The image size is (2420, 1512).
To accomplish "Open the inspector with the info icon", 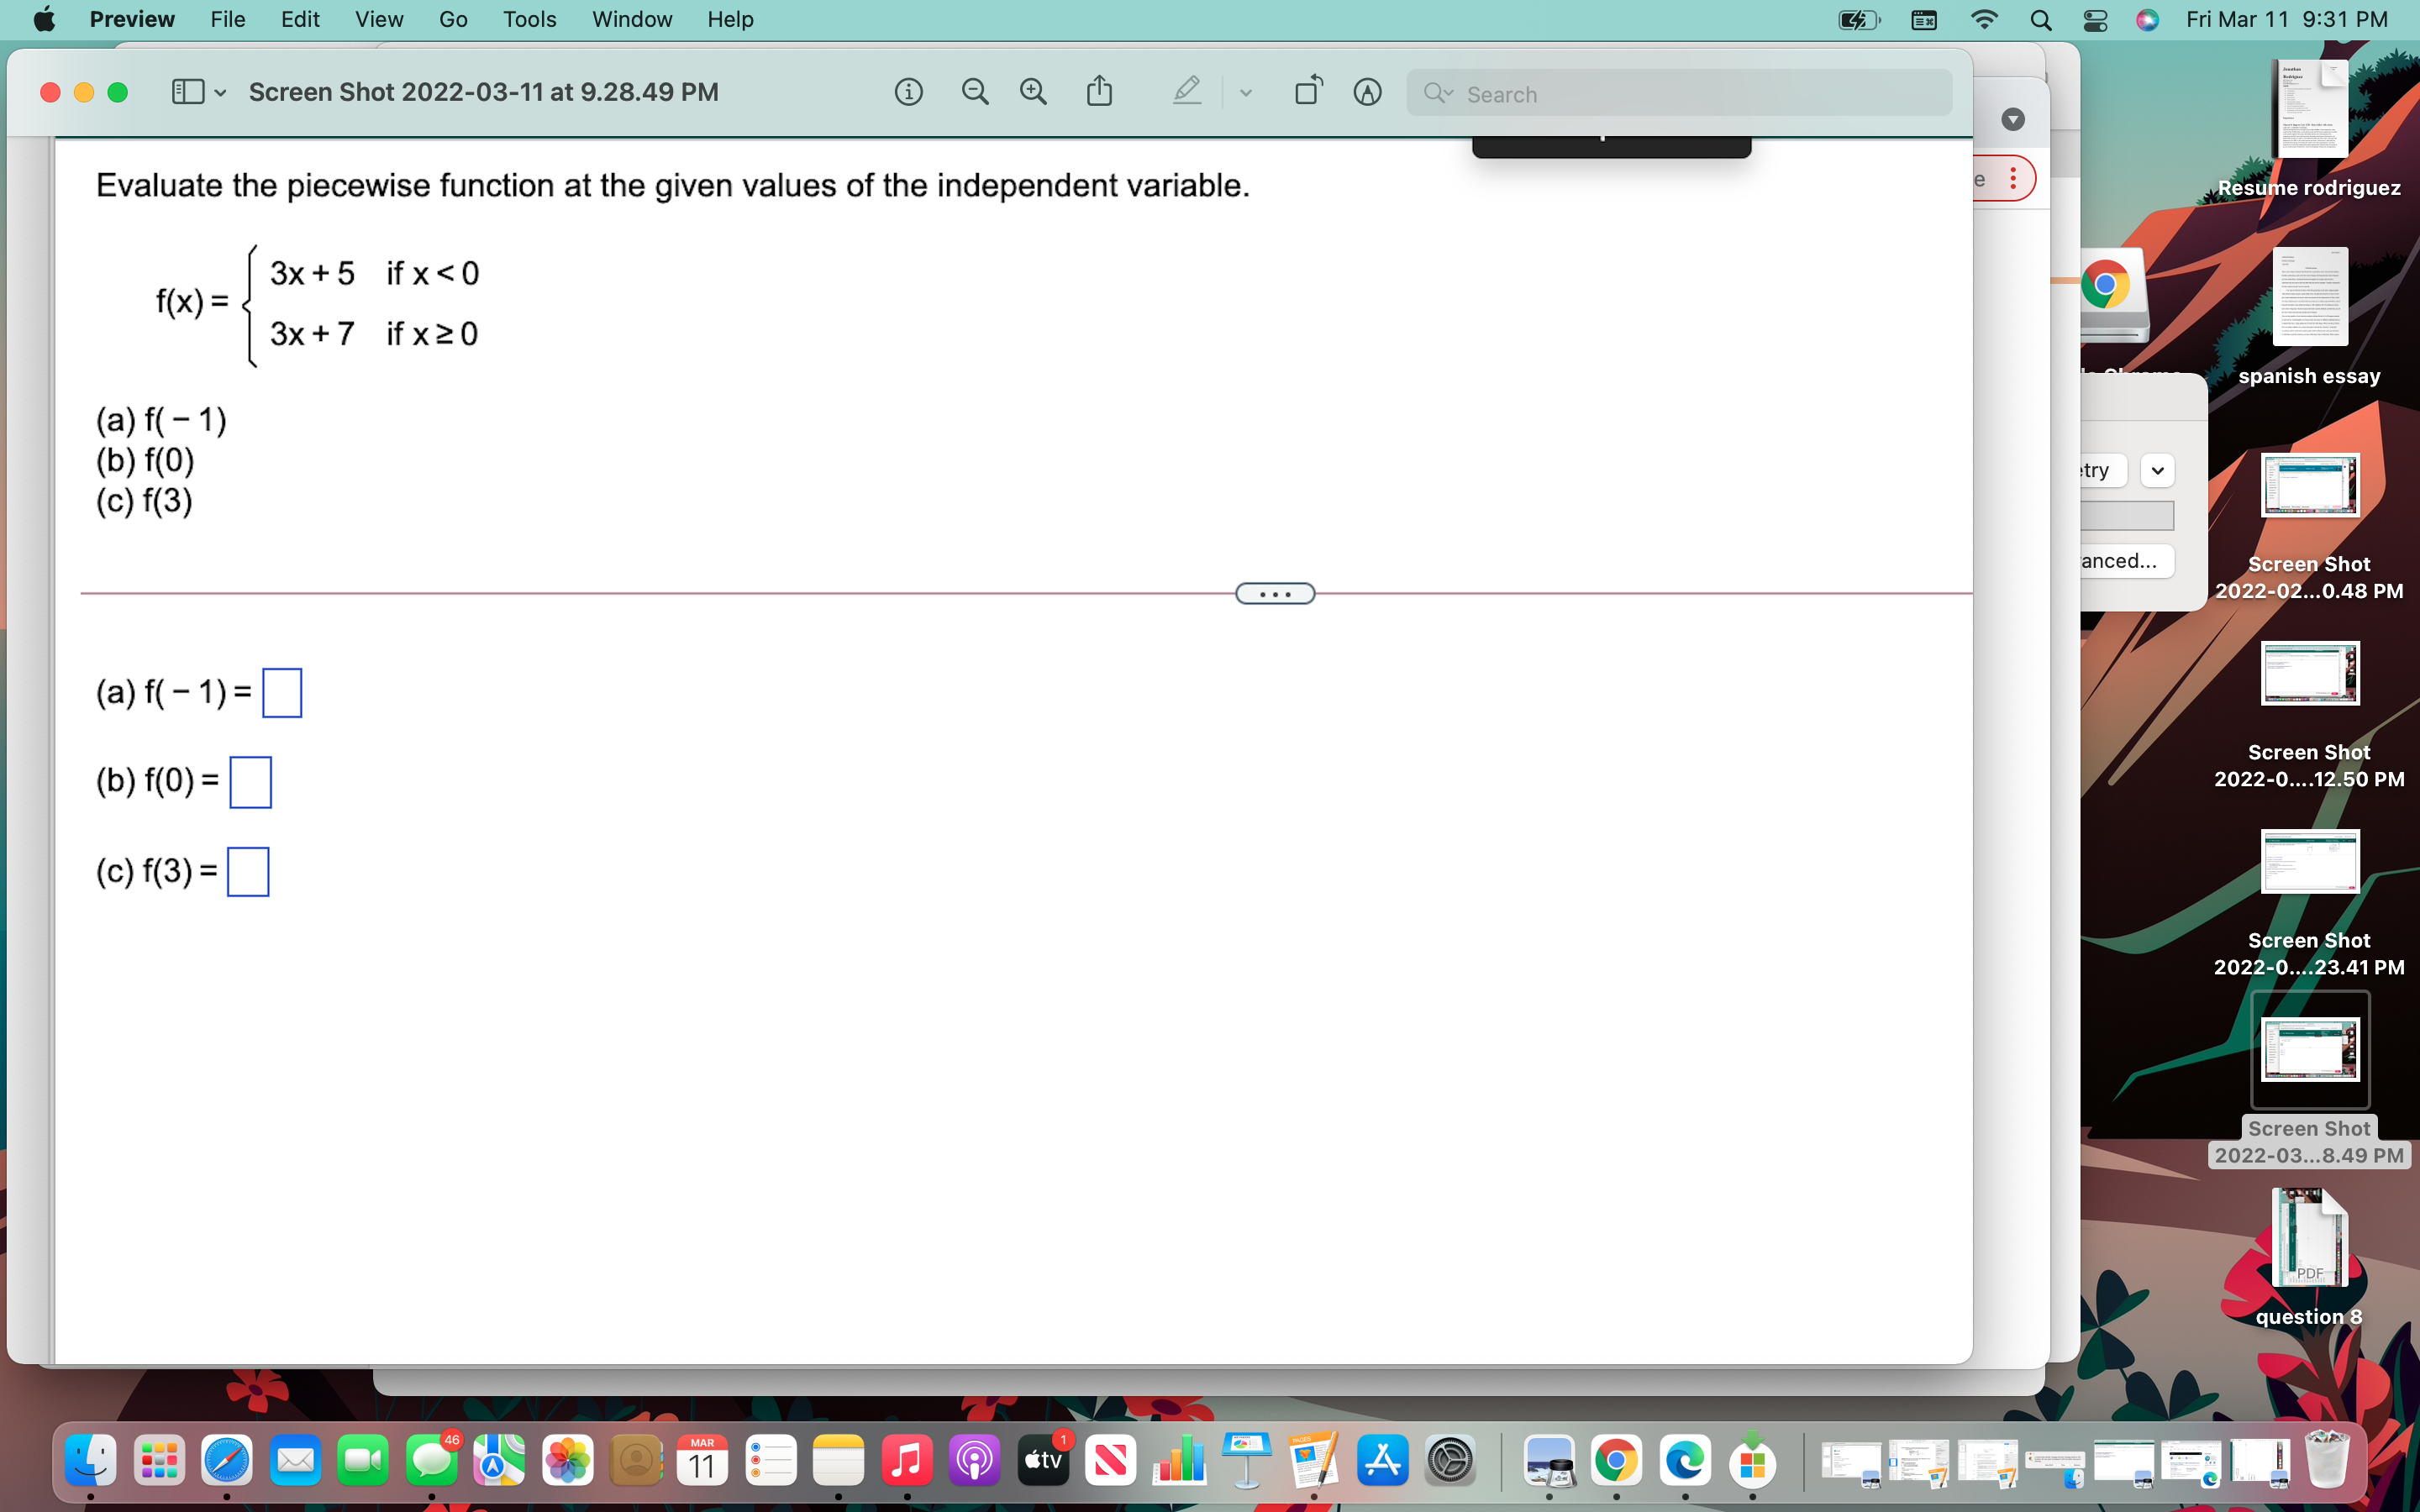I will point(908,91).
